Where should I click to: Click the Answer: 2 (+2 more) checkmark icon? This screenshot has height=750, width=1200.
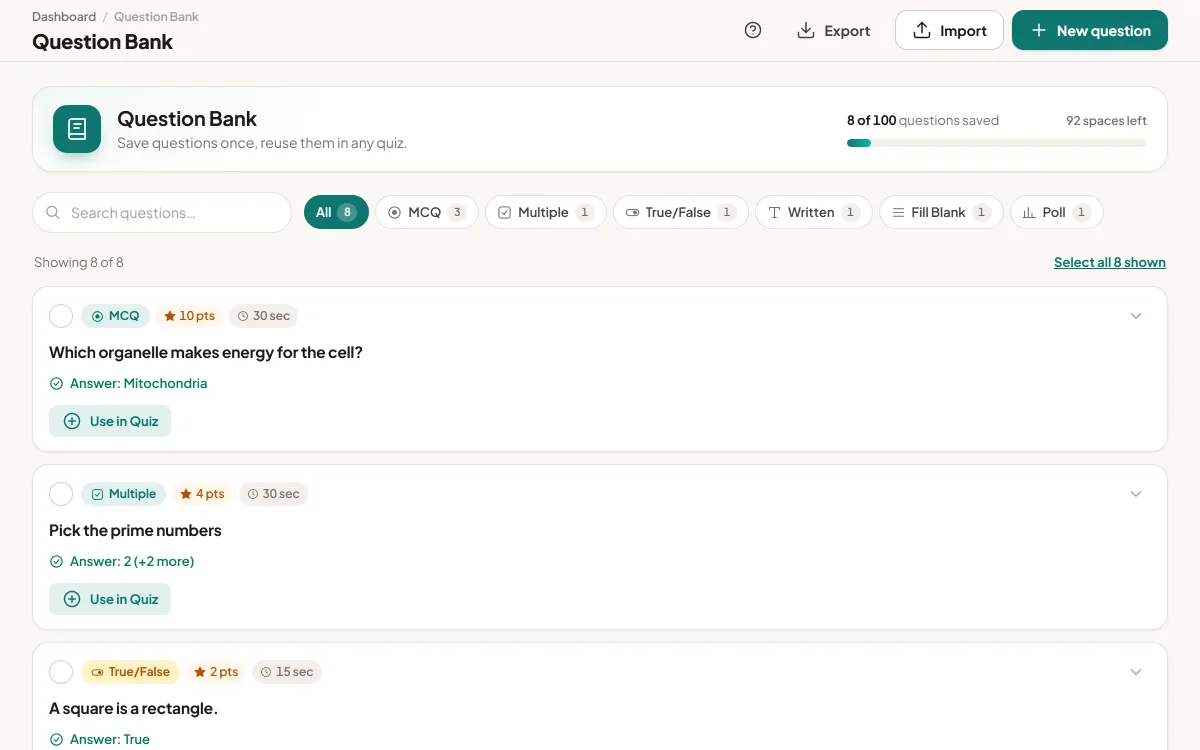pos(56,561)
